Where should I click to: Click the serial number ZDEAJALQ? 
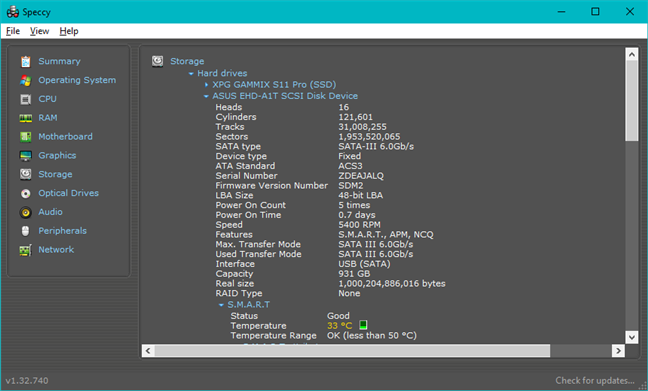pyautogui.click(x=361, y=176)
